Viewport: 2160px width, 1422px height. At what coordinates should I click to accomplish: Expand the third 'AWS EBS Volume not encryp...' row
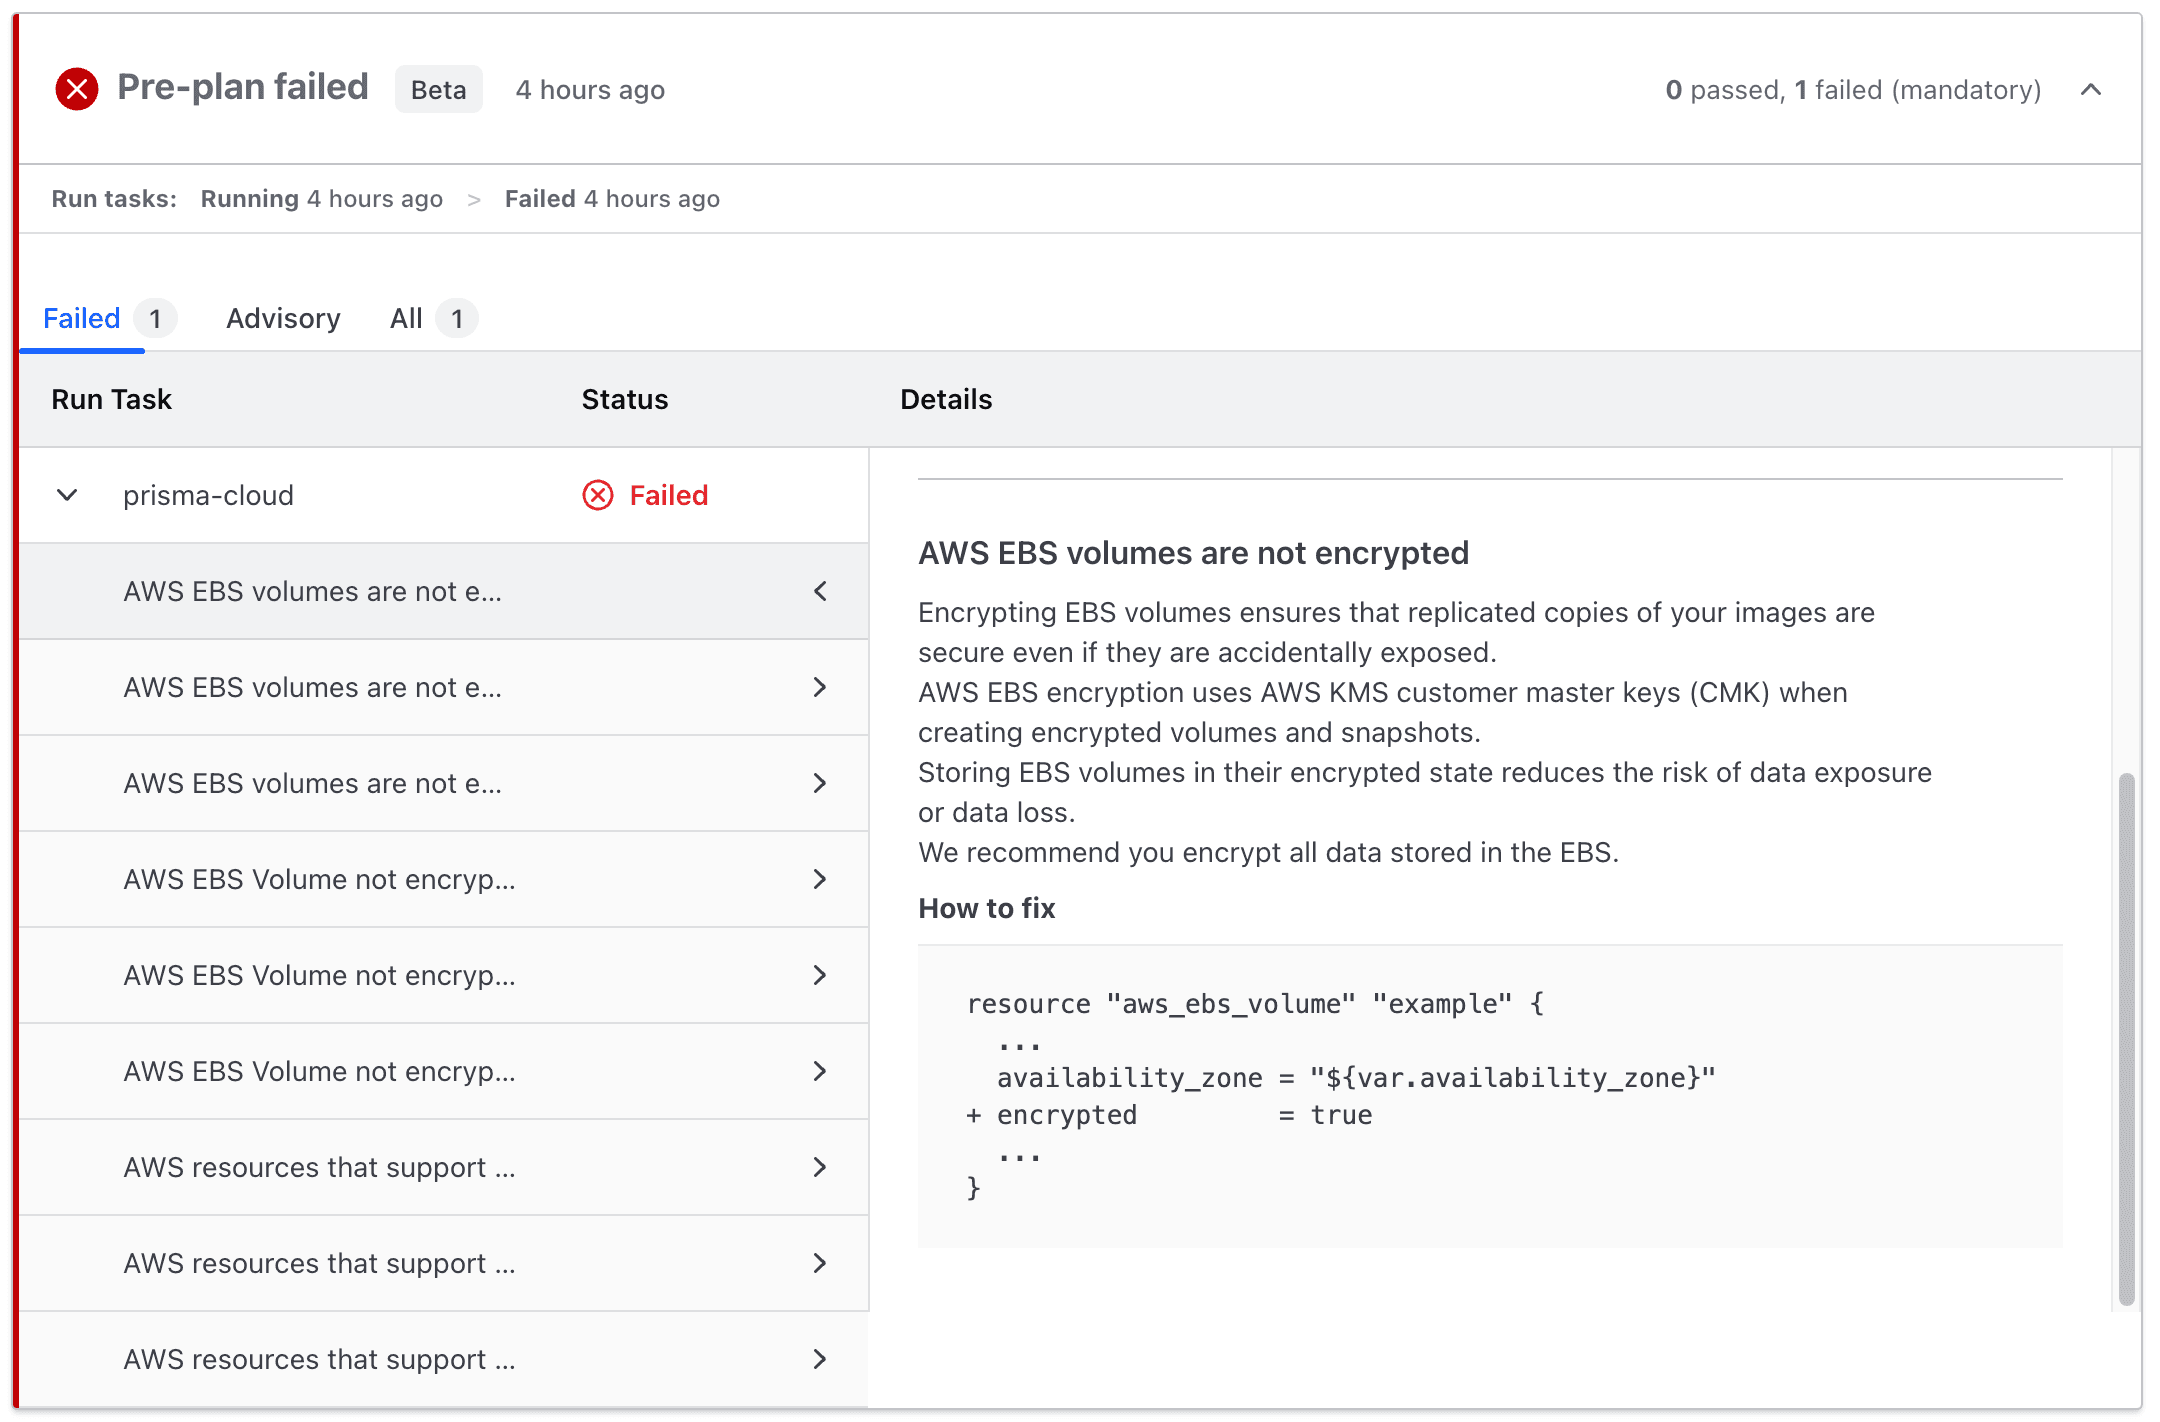[x=820, y=1071]
